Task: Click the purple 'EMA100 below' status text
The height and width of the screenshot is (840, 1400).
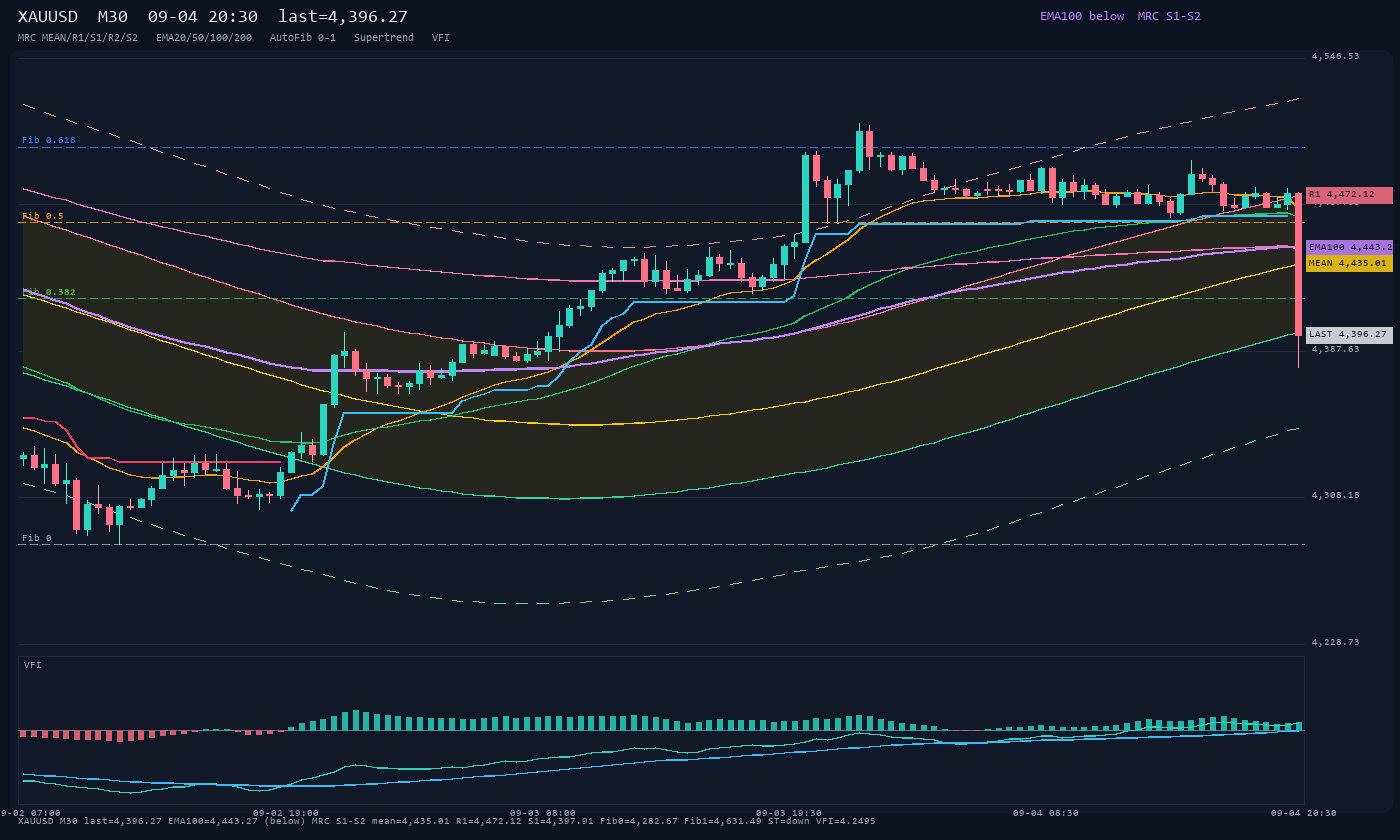Action: tap(1082, 16)
